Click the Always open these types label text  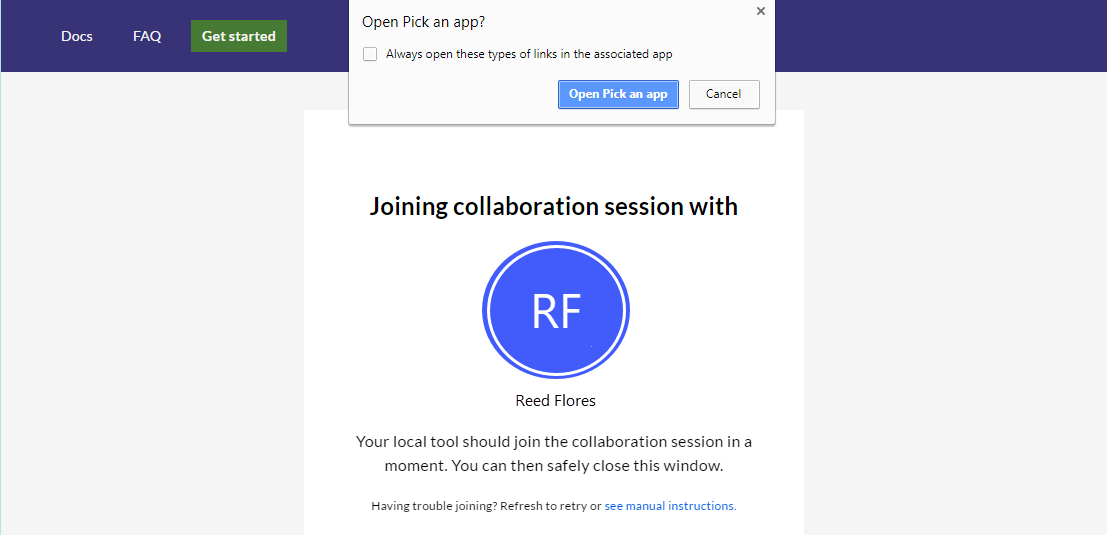pos(529,54)
